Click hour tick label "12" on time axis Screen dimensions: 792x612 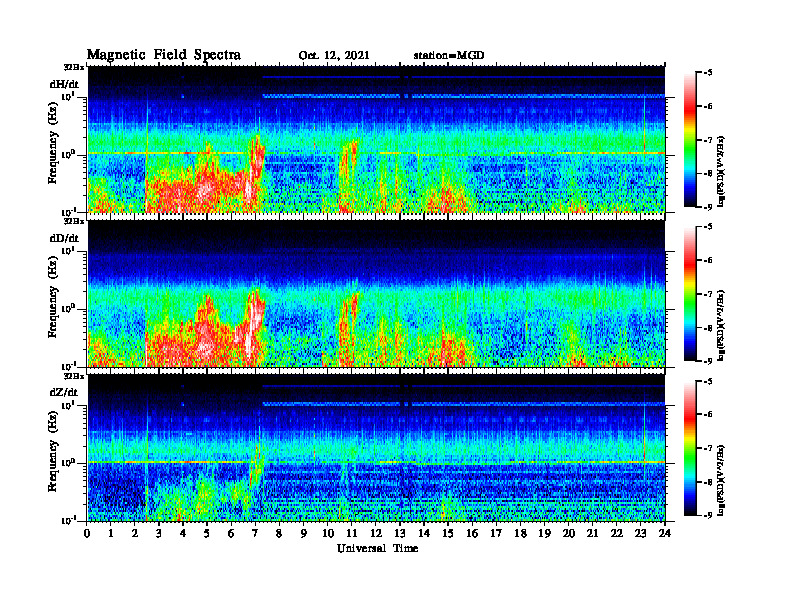[376, 534]
